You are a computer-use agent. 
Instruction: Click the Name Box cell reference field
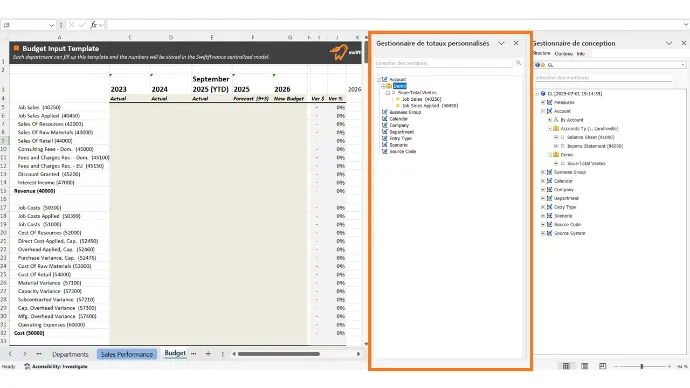[x=24, y=25]
